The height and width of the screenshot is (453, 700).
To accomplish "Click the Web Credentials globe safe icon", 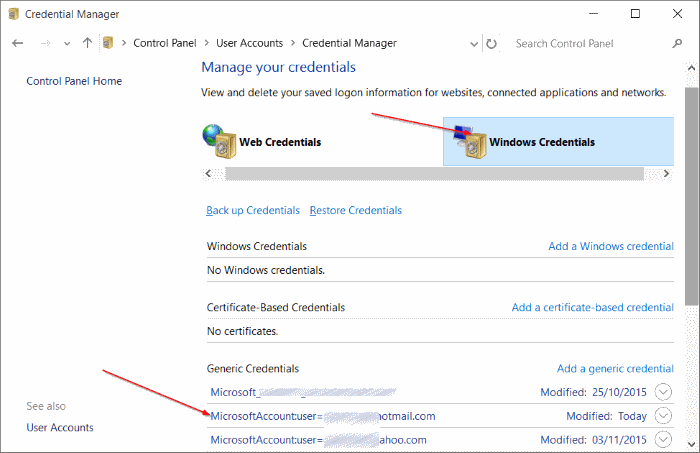I will pos(219,141).
